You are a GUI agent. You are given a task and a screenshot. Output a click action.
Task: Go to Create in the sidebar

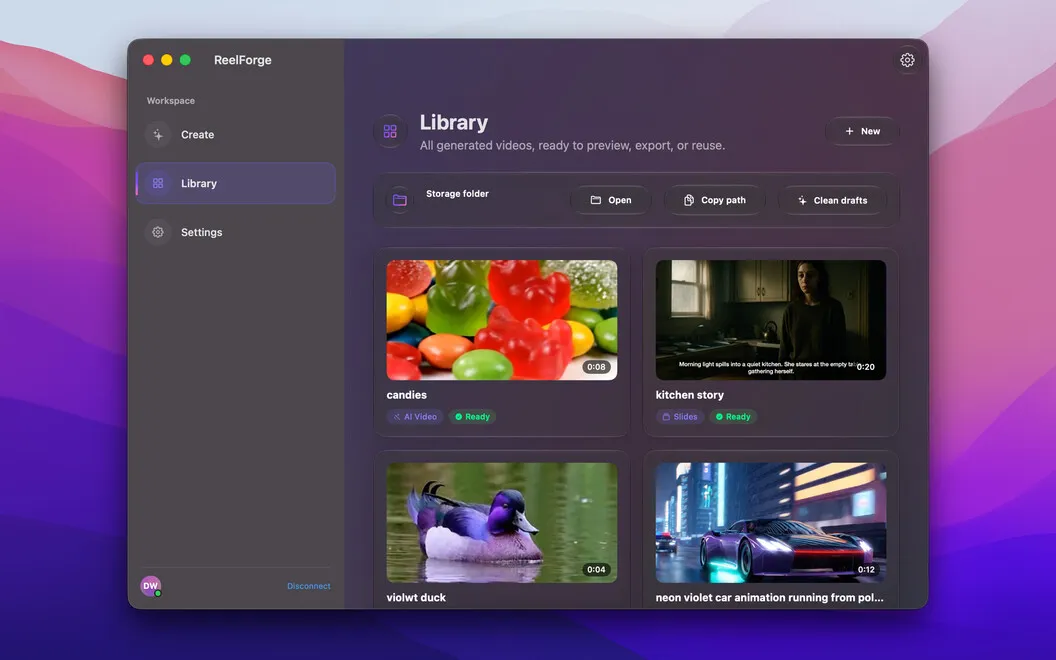[236, 135]
